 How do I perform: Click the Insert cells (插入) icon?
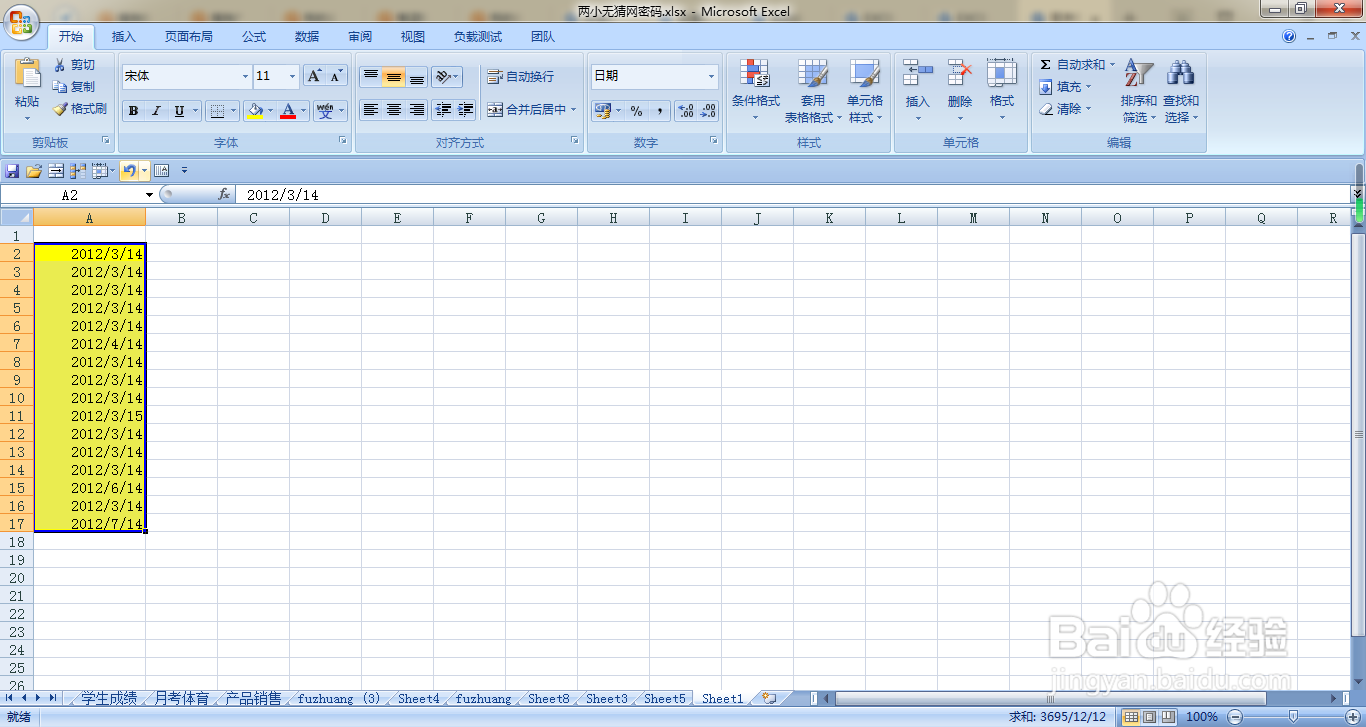[x=917, y=73]
